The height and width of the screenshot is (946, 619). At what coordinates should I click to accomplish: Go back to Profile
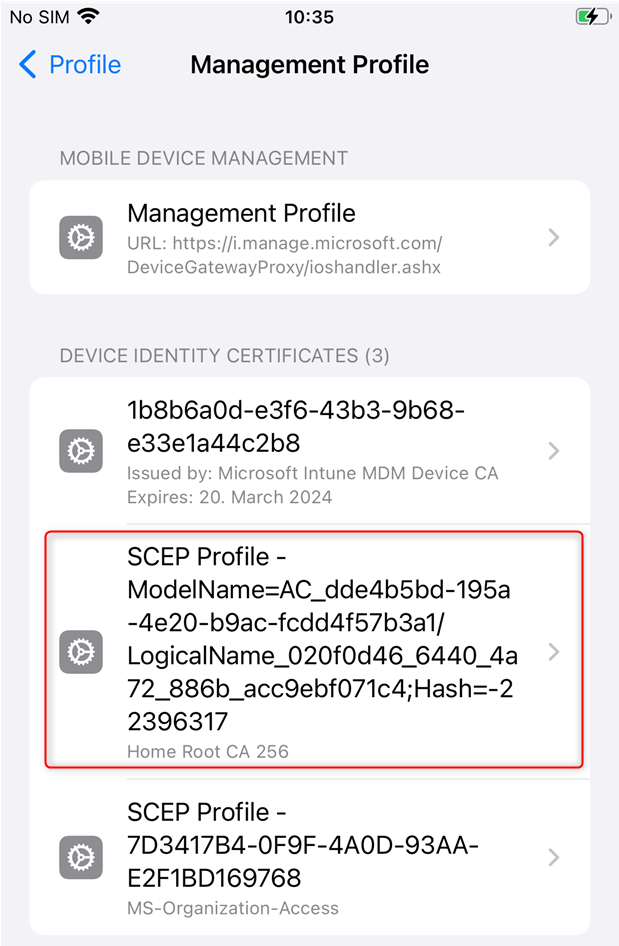[70, 64]
